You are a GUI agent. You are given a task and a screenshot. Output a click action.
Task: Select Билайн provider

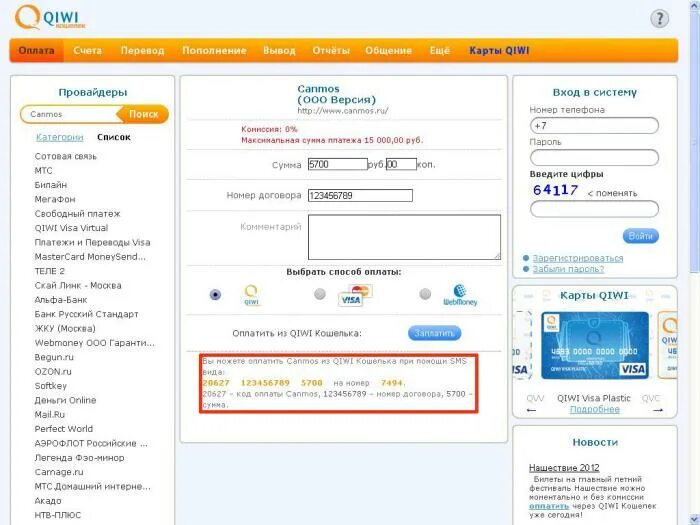point(51,185)
